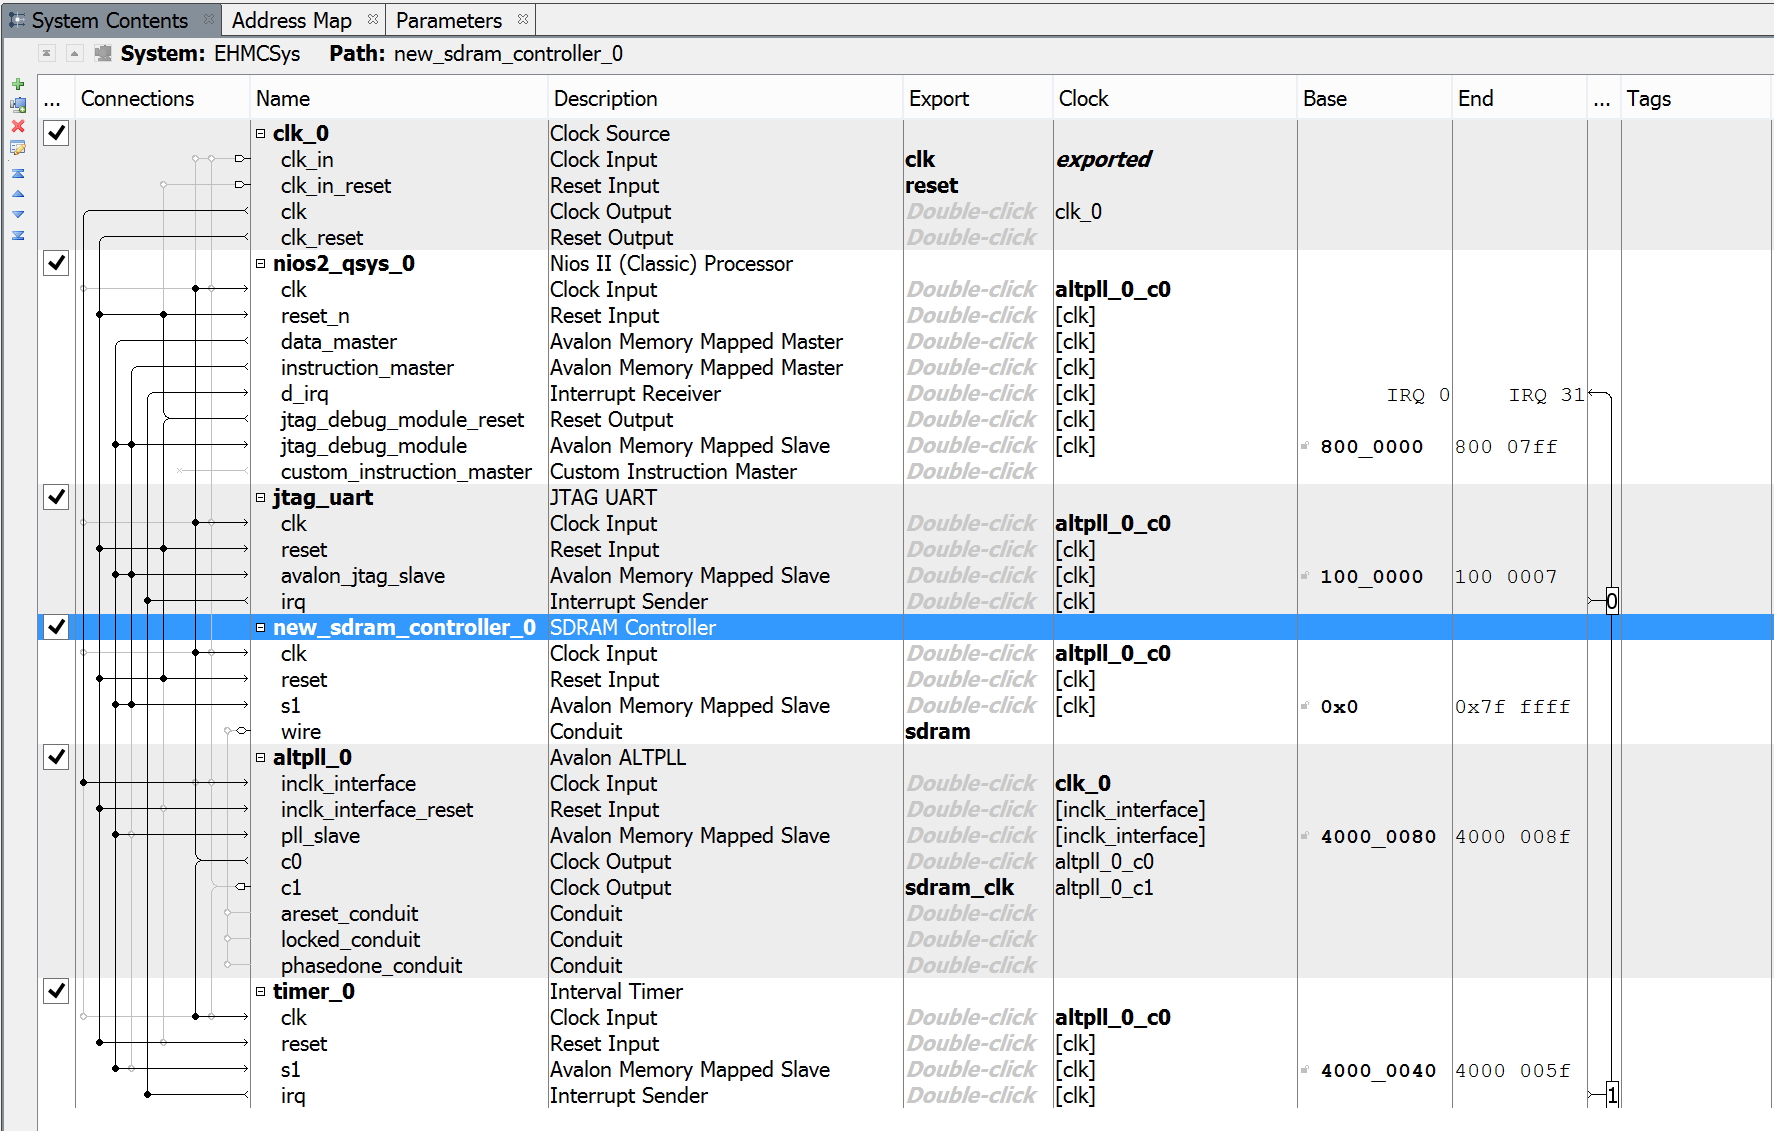
Task: Click the sdram_clk export name
Action: [x=959, y=887]
